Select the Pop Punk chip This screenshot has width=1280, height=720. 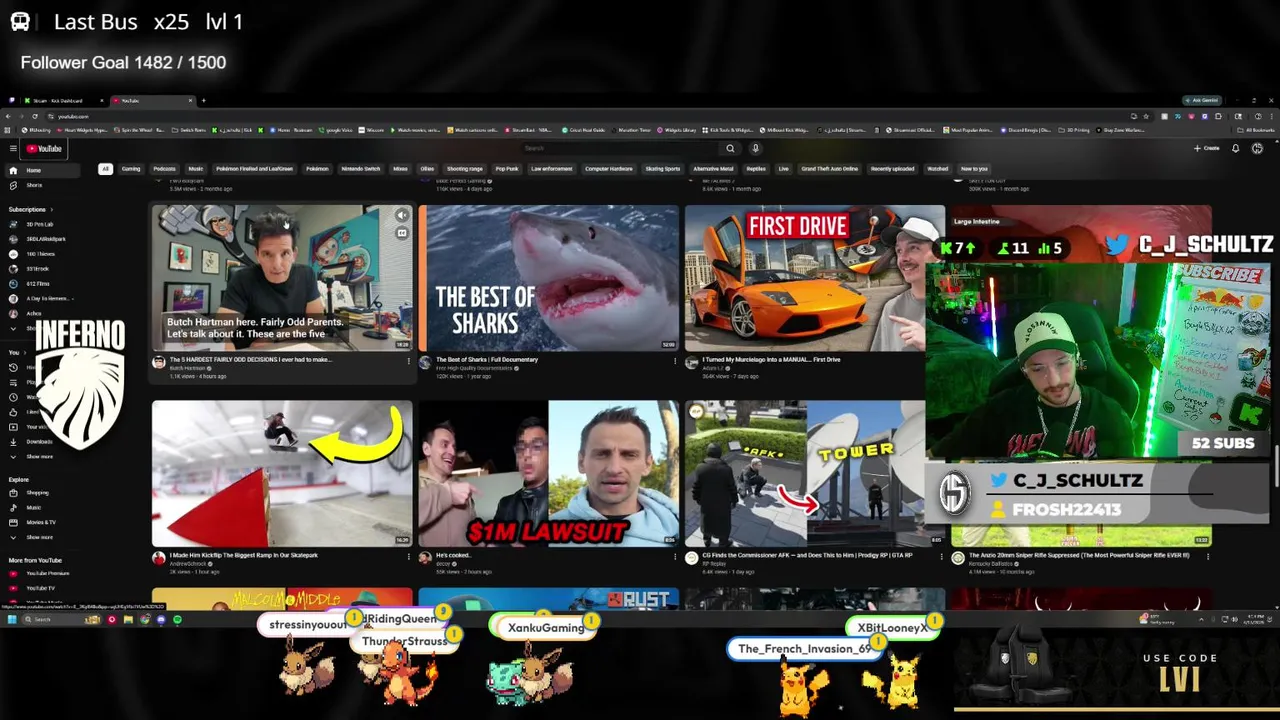[507, 169]
